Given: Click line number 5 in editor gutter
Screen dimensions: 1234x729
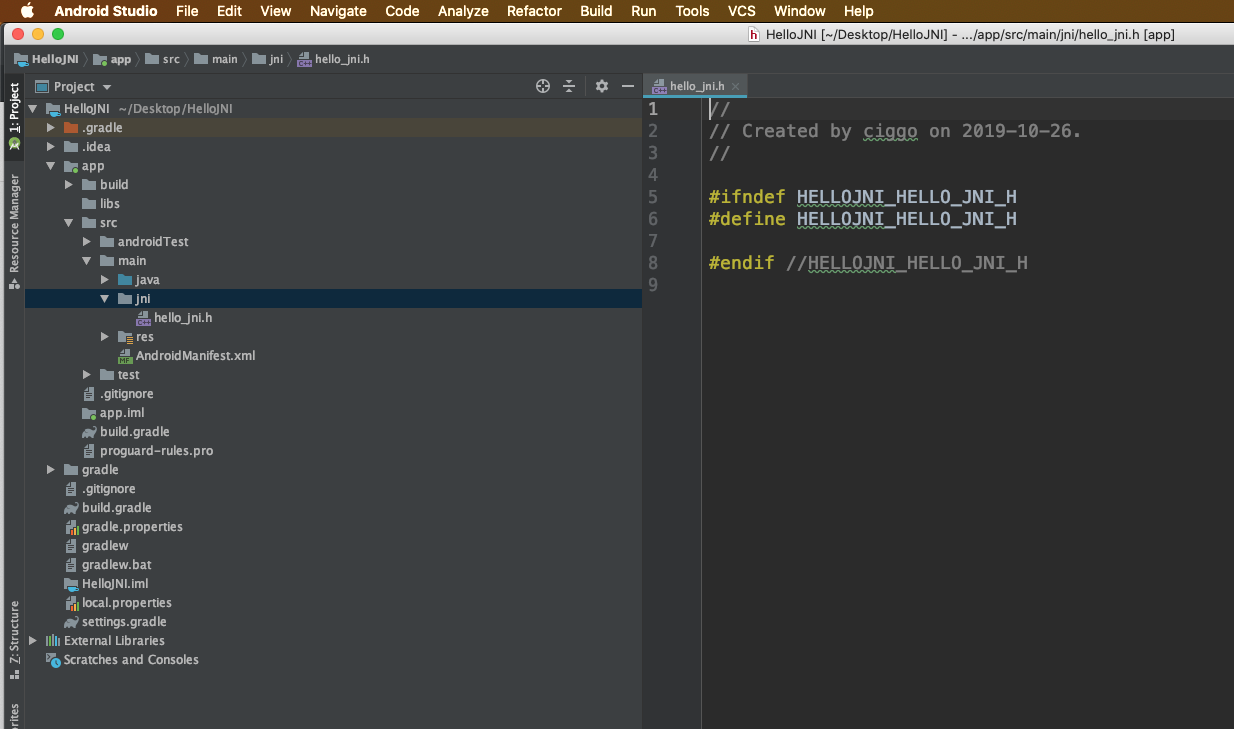Looking at the screenshot, I should [x=653, y=197].
